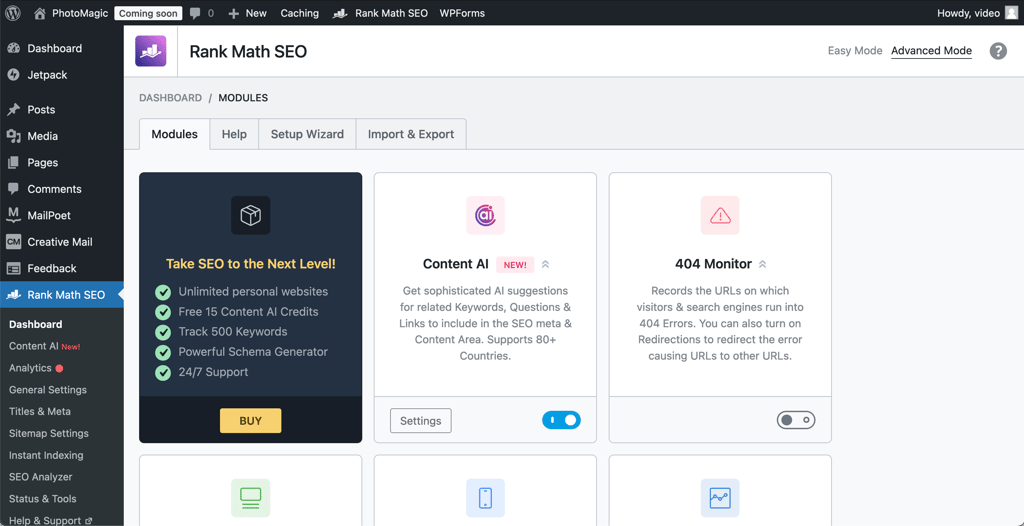The width and height of the screenshot is (1024, 526).
Task: Click the user avatar next to Howdy, video
Action: coord(1011,12)
